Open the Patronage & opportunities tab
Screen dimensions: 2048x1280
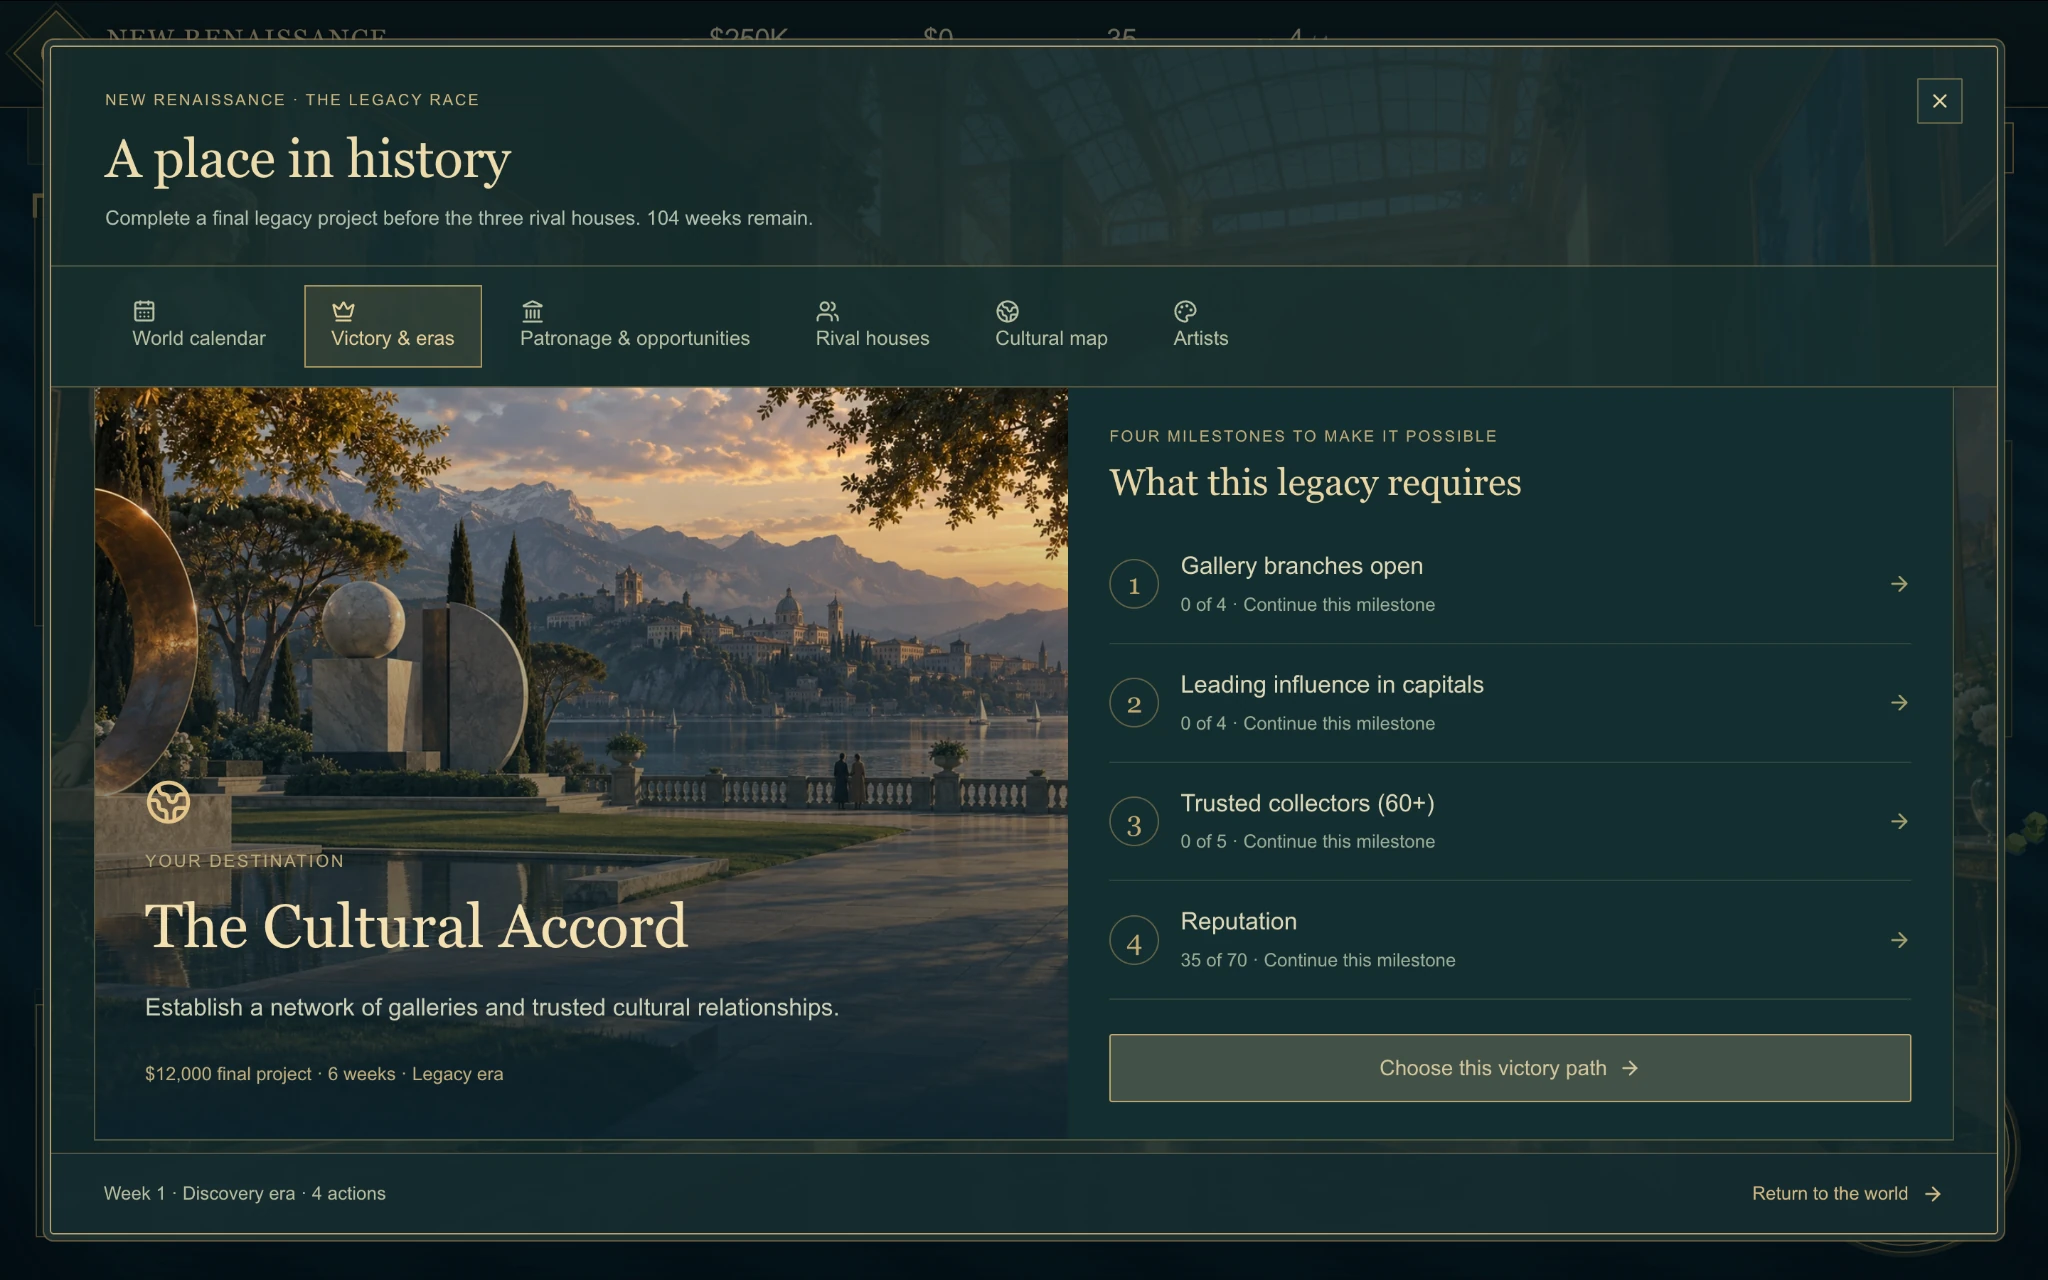click(635, 326)
